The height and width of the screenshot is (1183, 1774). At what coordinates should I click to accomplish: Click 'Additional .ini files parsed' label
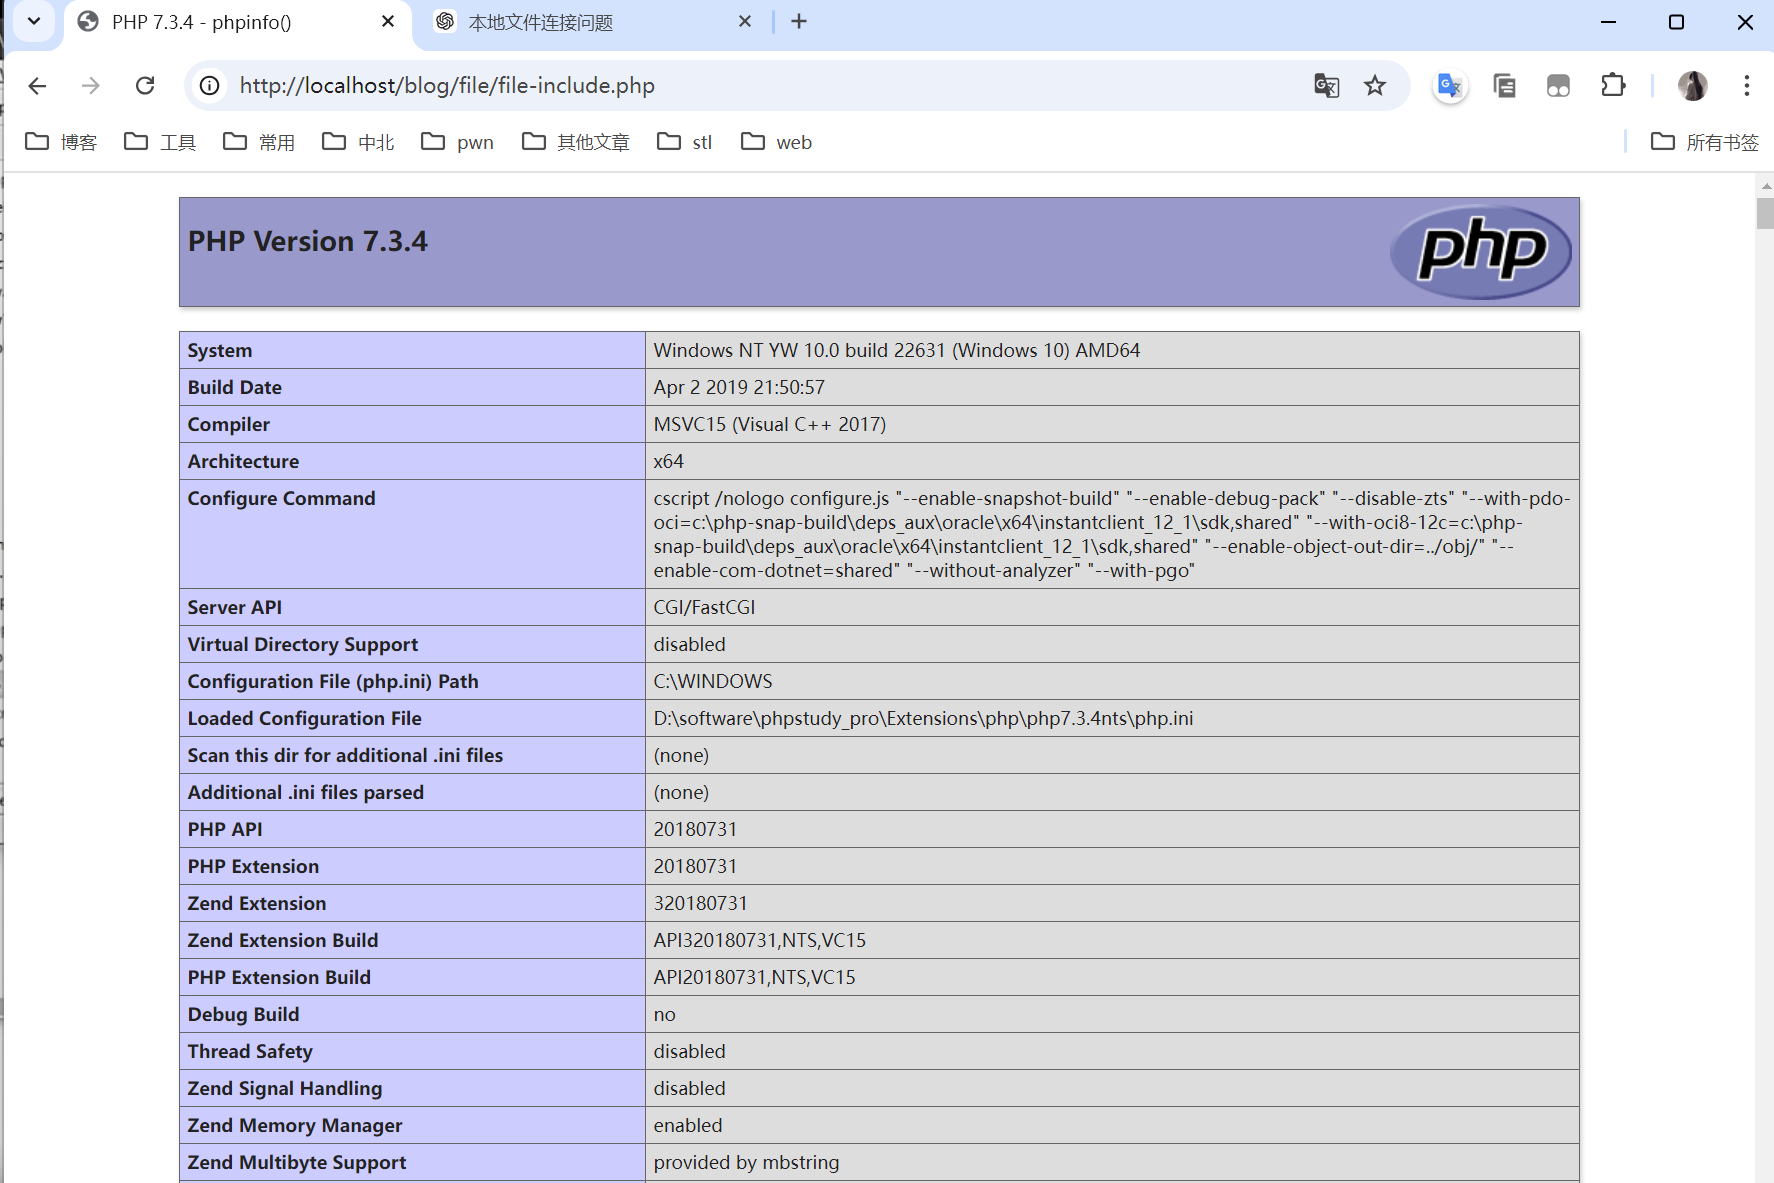point(306,792)
